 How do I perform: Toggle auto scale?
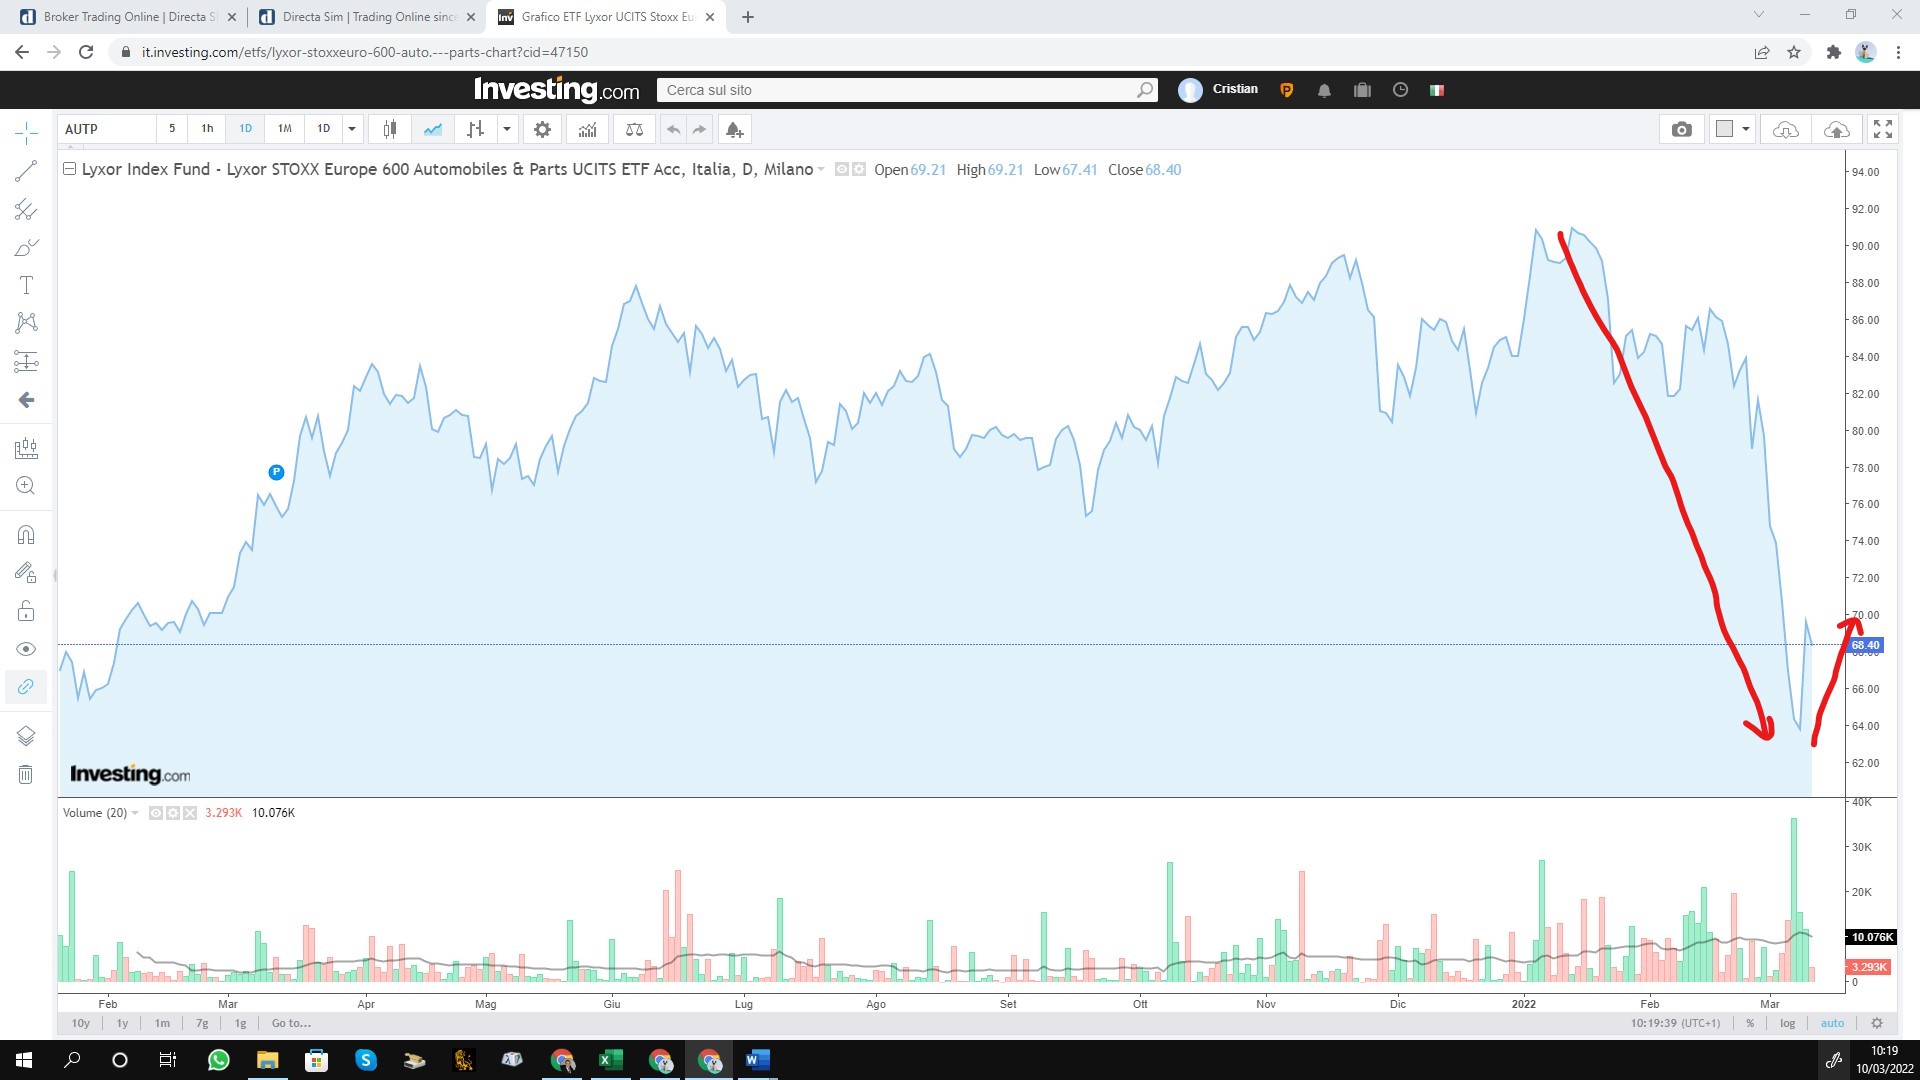(x=1832, y=1023)
